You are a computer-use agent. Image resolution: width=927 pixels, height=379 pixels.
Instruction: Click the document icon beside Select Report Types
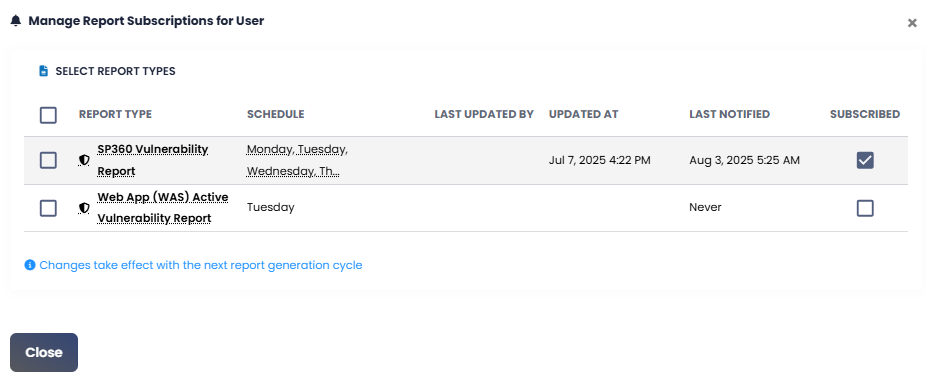(x=43, y=71)
